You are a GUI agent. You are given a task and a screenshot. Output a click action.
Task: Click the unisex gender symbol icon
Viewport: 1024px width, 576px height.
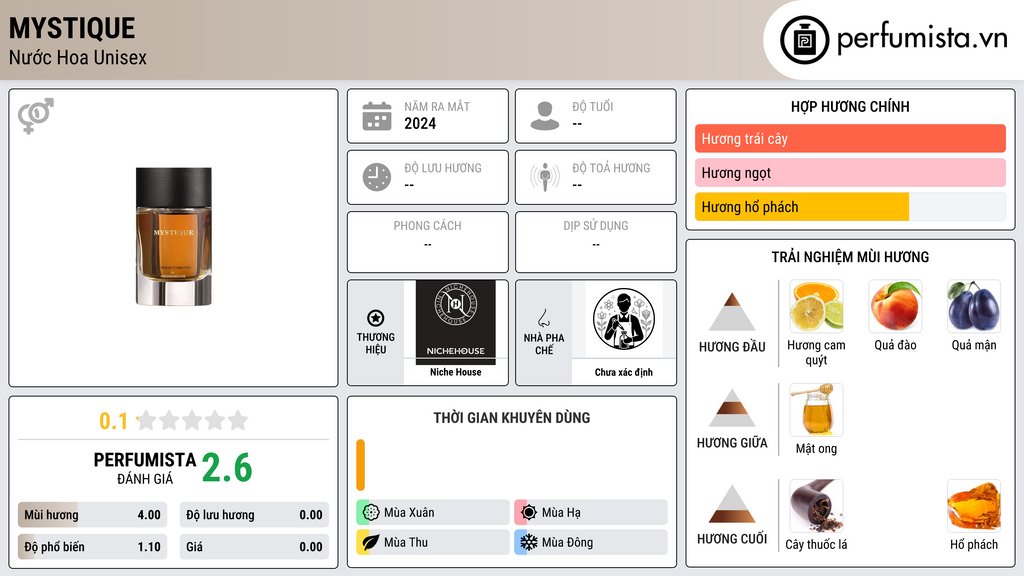[35, 116]
